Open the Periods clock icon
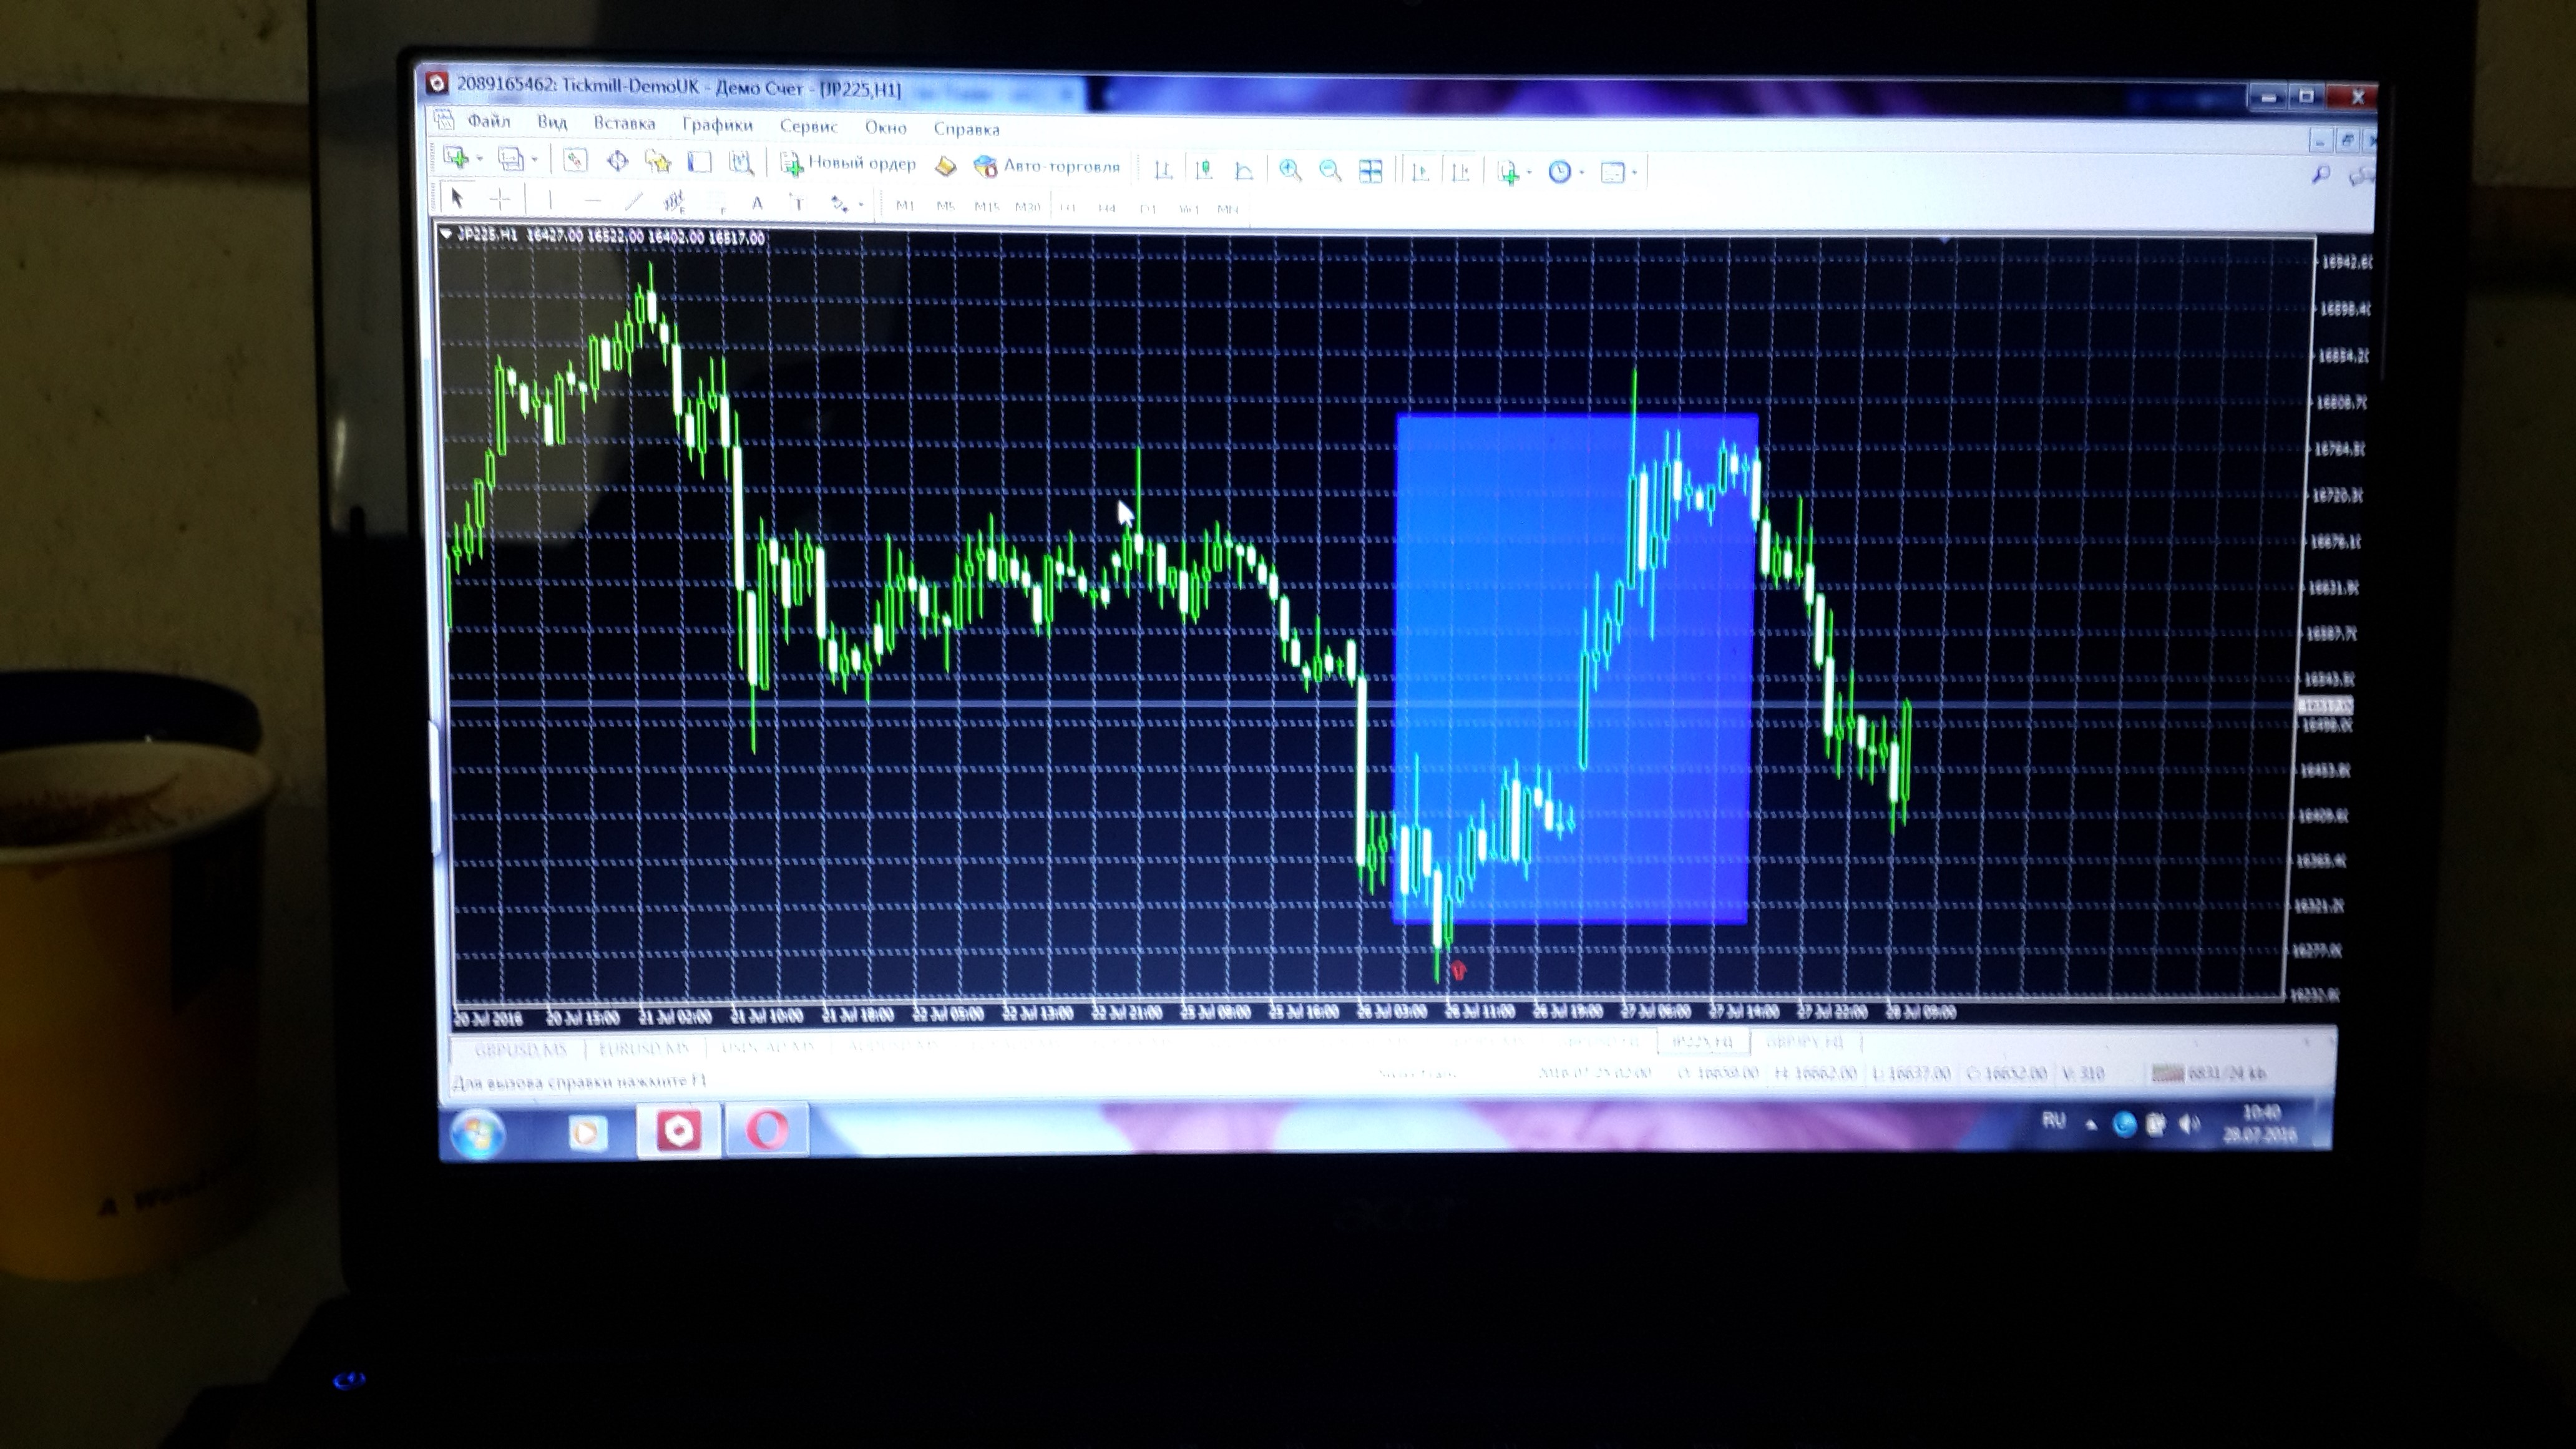The image size is (2576, 1449). click(x=1559, y=172)
